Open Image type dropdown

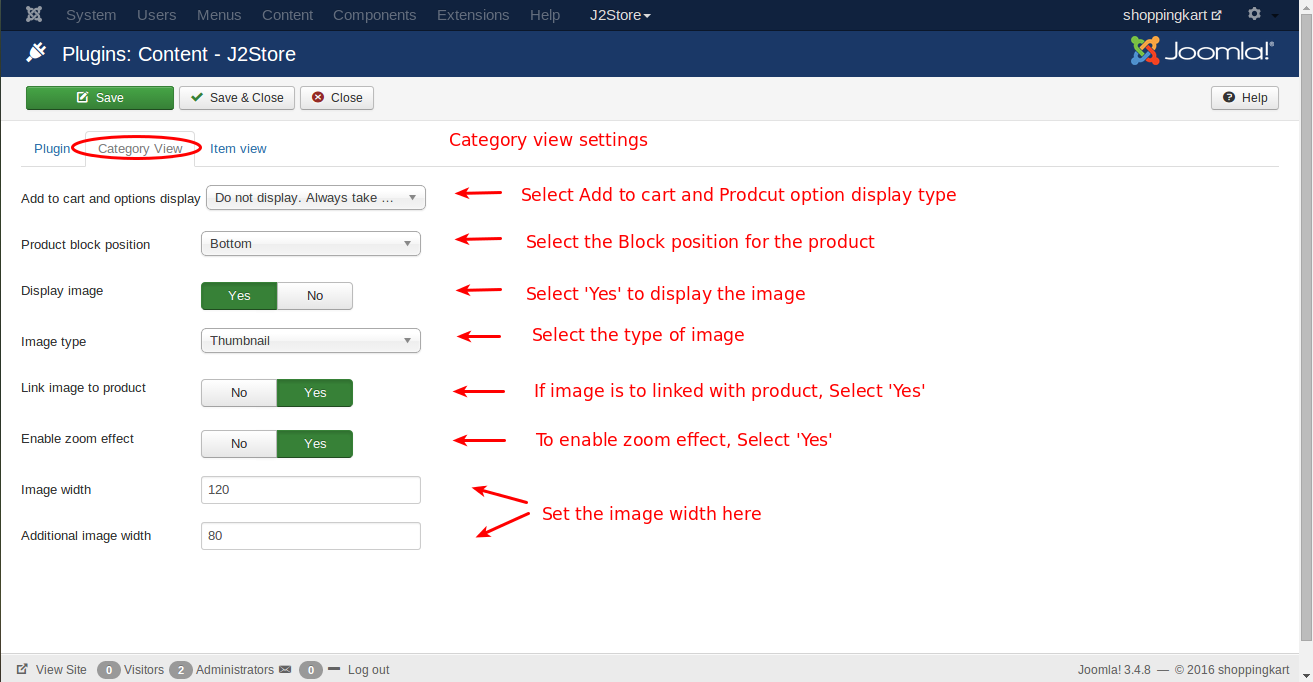click(311, 341)
